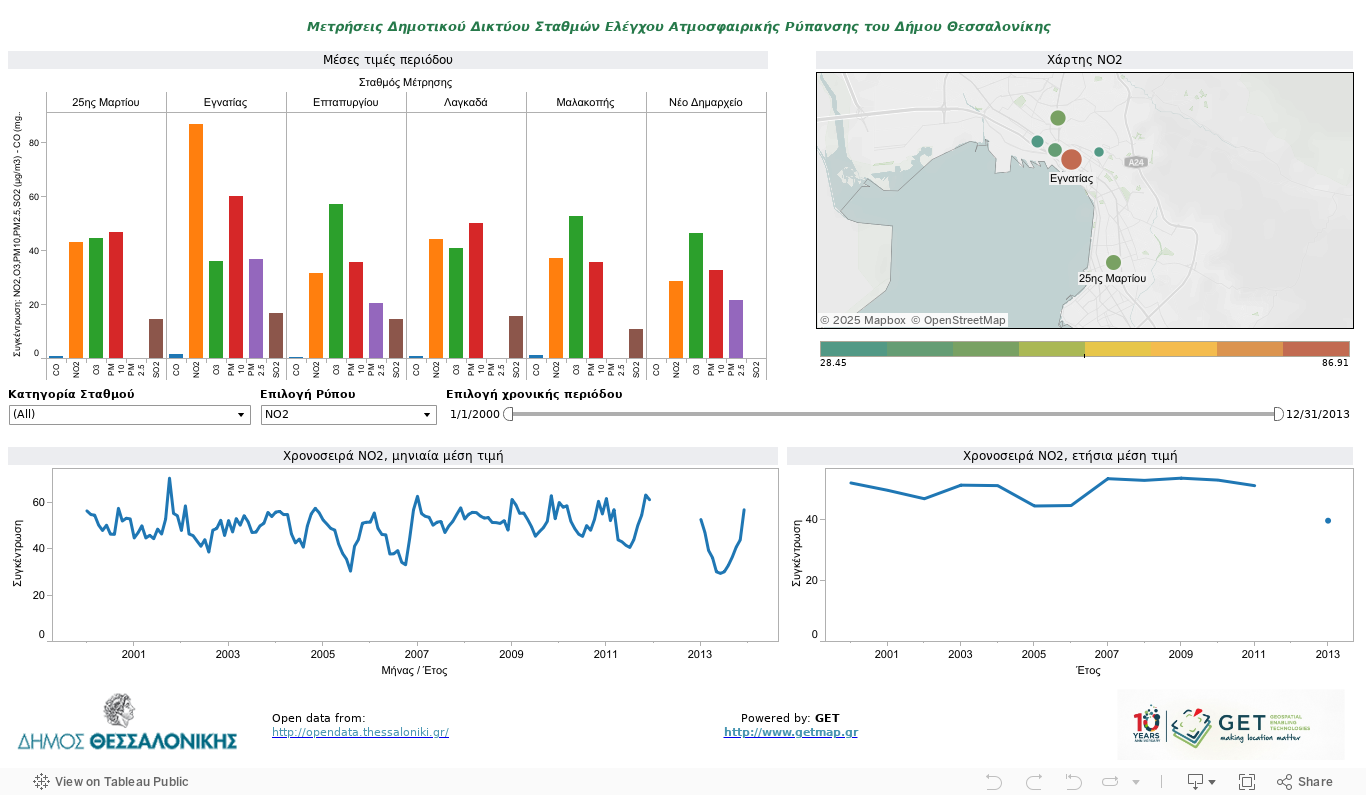Click the Μαλακοπής brown SO2 bar
The height and width of the screenshot is (795, 1366).
click(x=636, y=343)
